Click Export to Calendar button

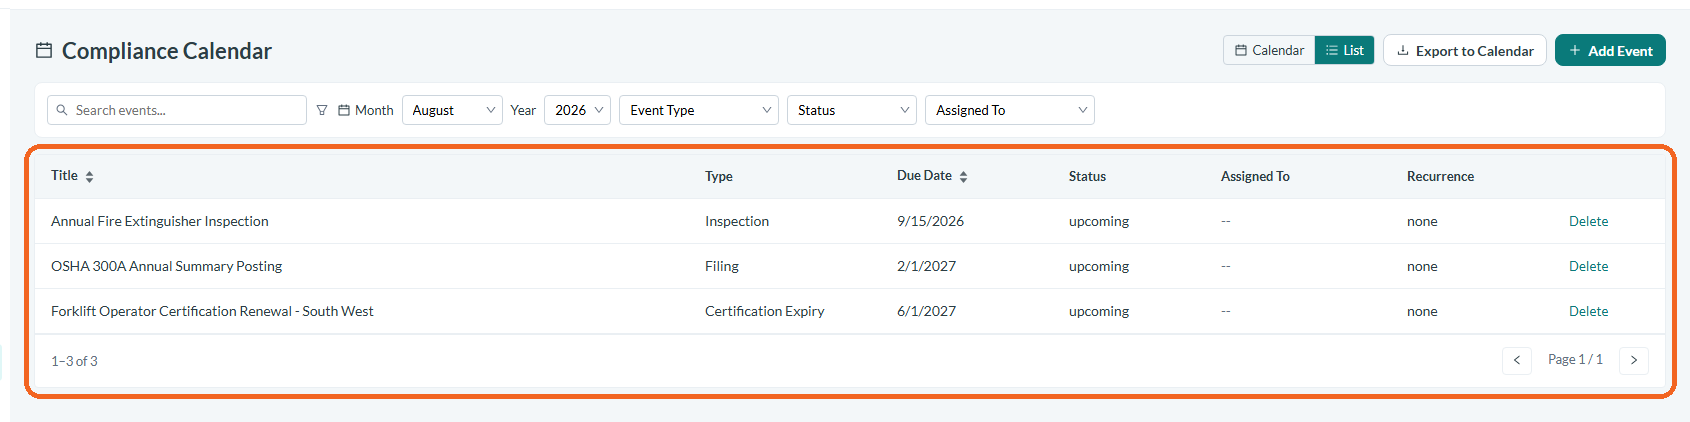click(1465, 50)
